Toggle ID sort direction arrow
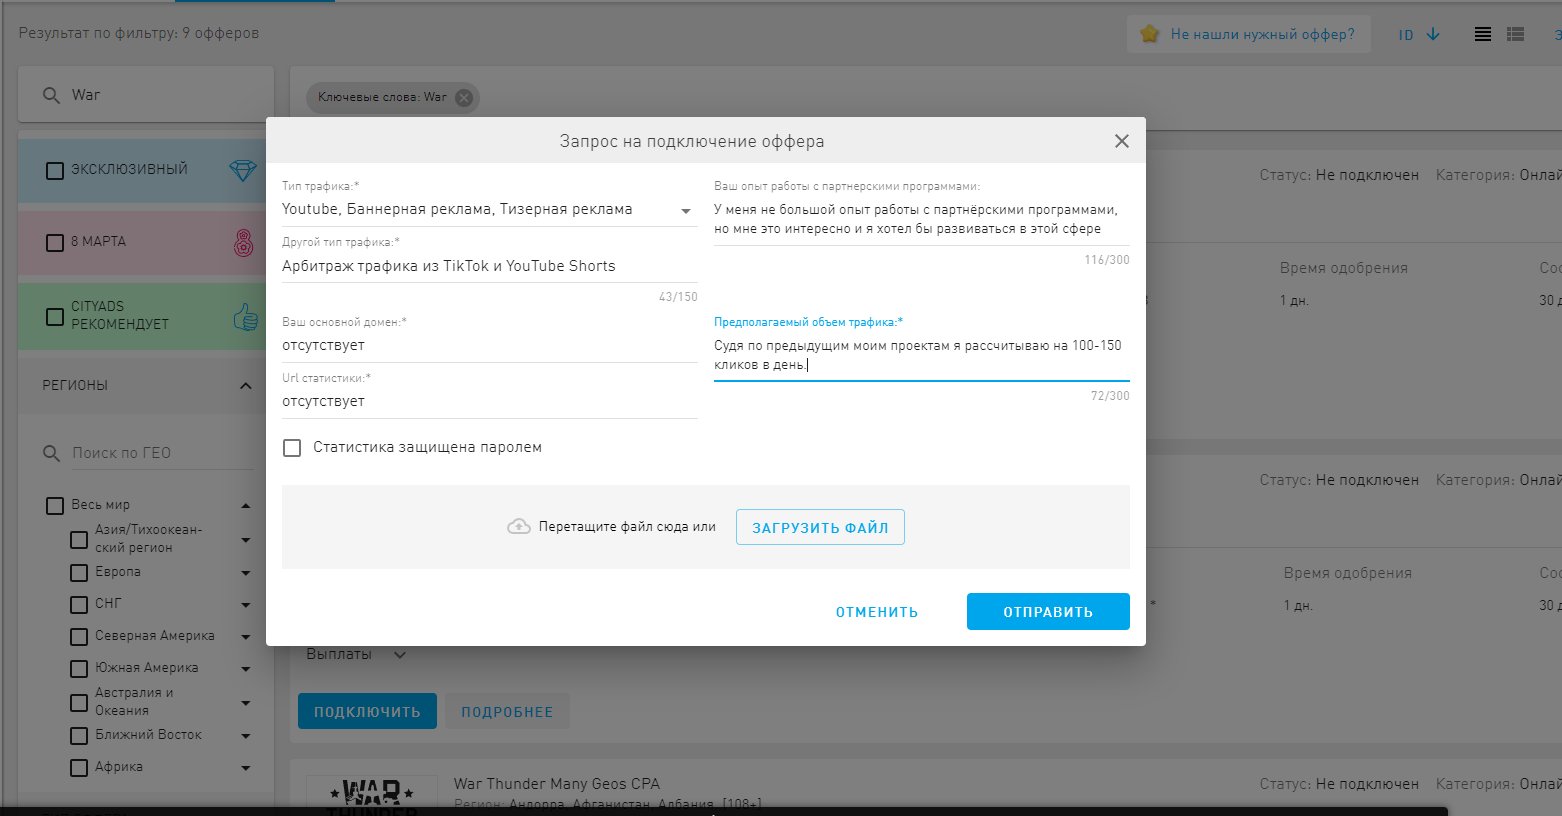Viewport: 1562px width, 816px height. pos(1433,34)
